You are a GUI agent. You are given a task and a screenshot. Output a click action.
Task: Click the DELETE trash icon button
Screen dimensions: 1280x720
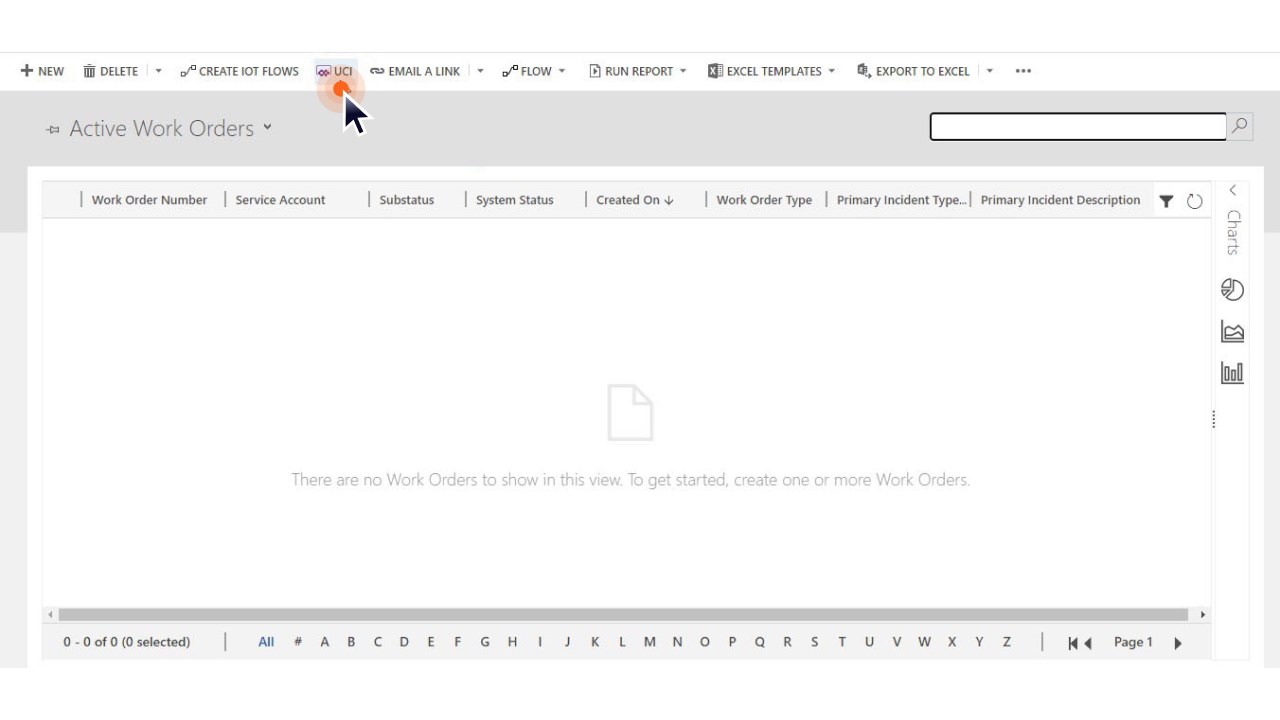[x=110, y=71]
